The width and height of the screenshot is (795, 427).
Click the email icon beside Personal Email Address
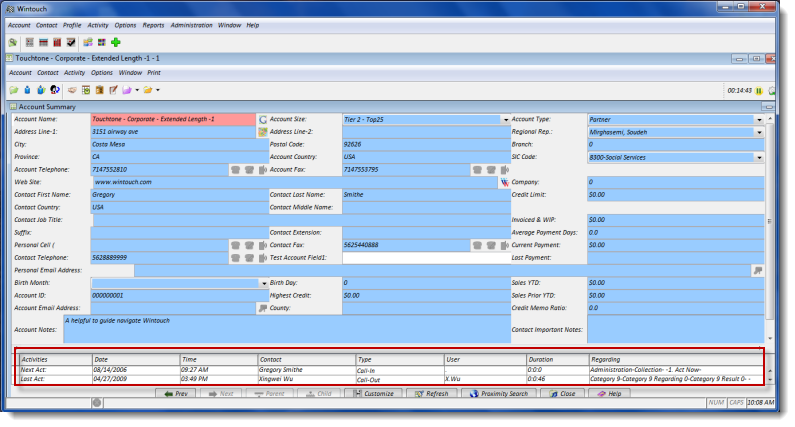(x=757, y=270)
